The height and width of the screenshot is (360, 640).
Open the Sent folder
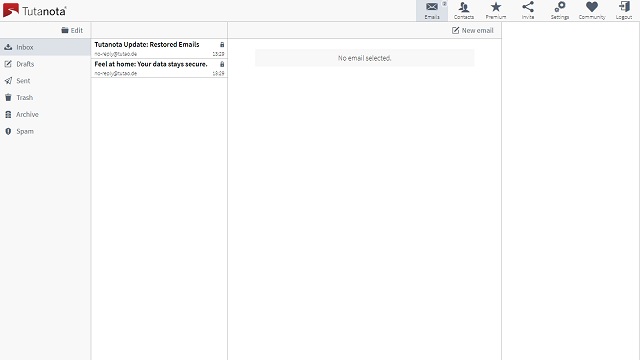tap(45, 81)
